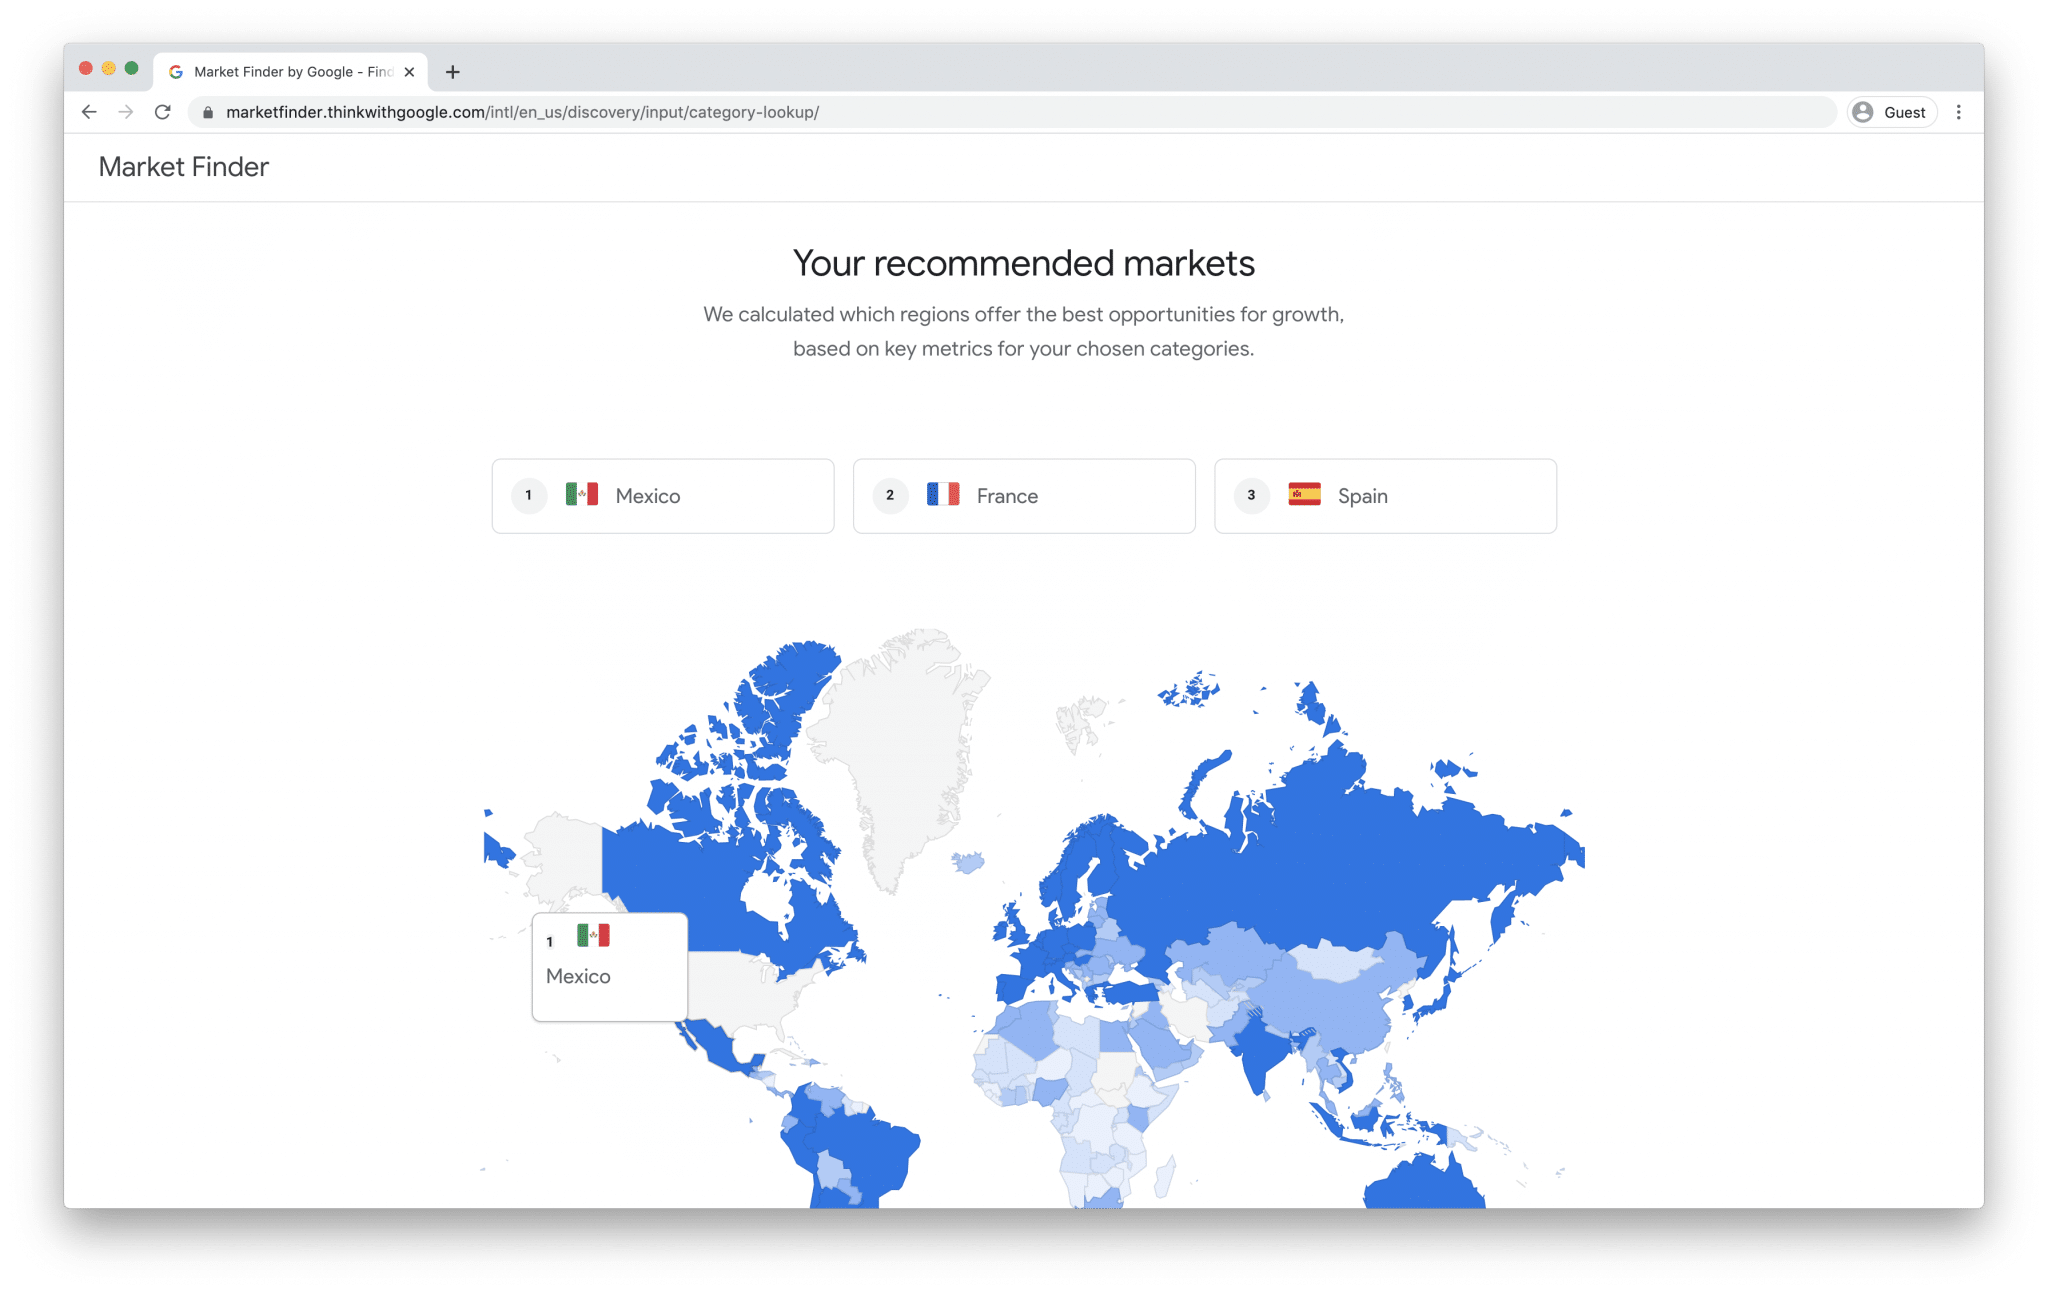The image size is (2048, 1293).
Task: Click the French flag icon on the France card
Action: (944, 495)
